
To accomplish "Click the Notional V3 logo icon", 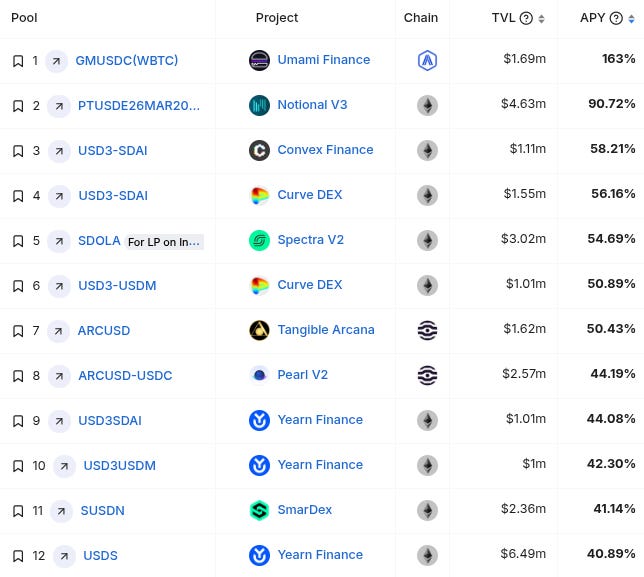I will [x=260, y=105].
